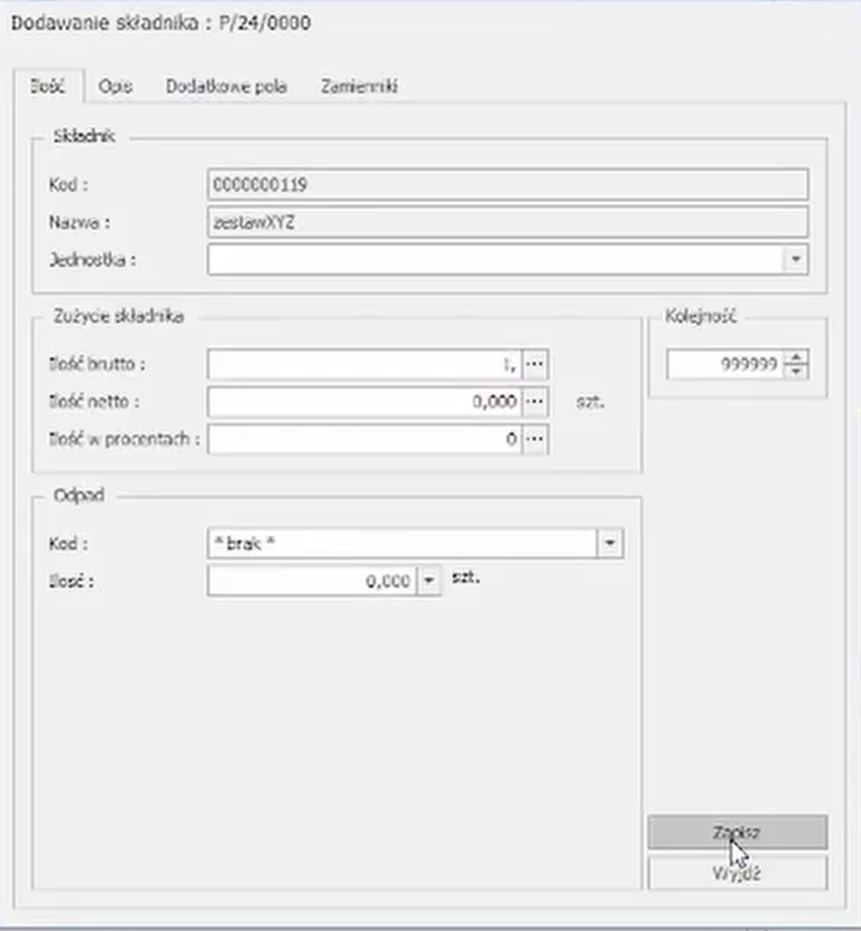
Task: Open ellipsis button next to Ilość w procentach
Action: click(x=535, y=438)
